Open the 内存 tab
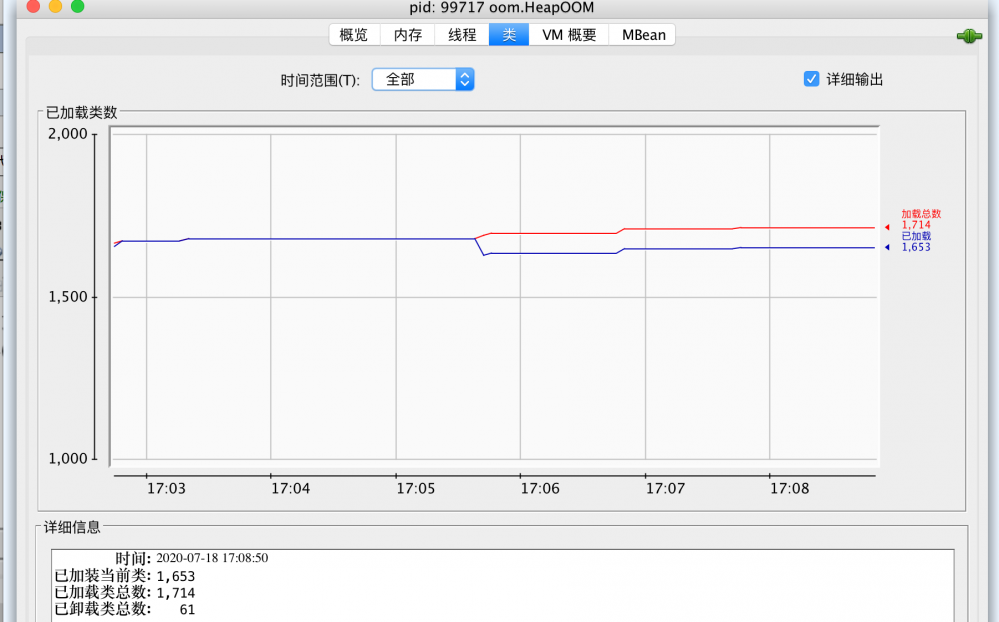Viewport: 999px width, 622px height. coord(408,35)
